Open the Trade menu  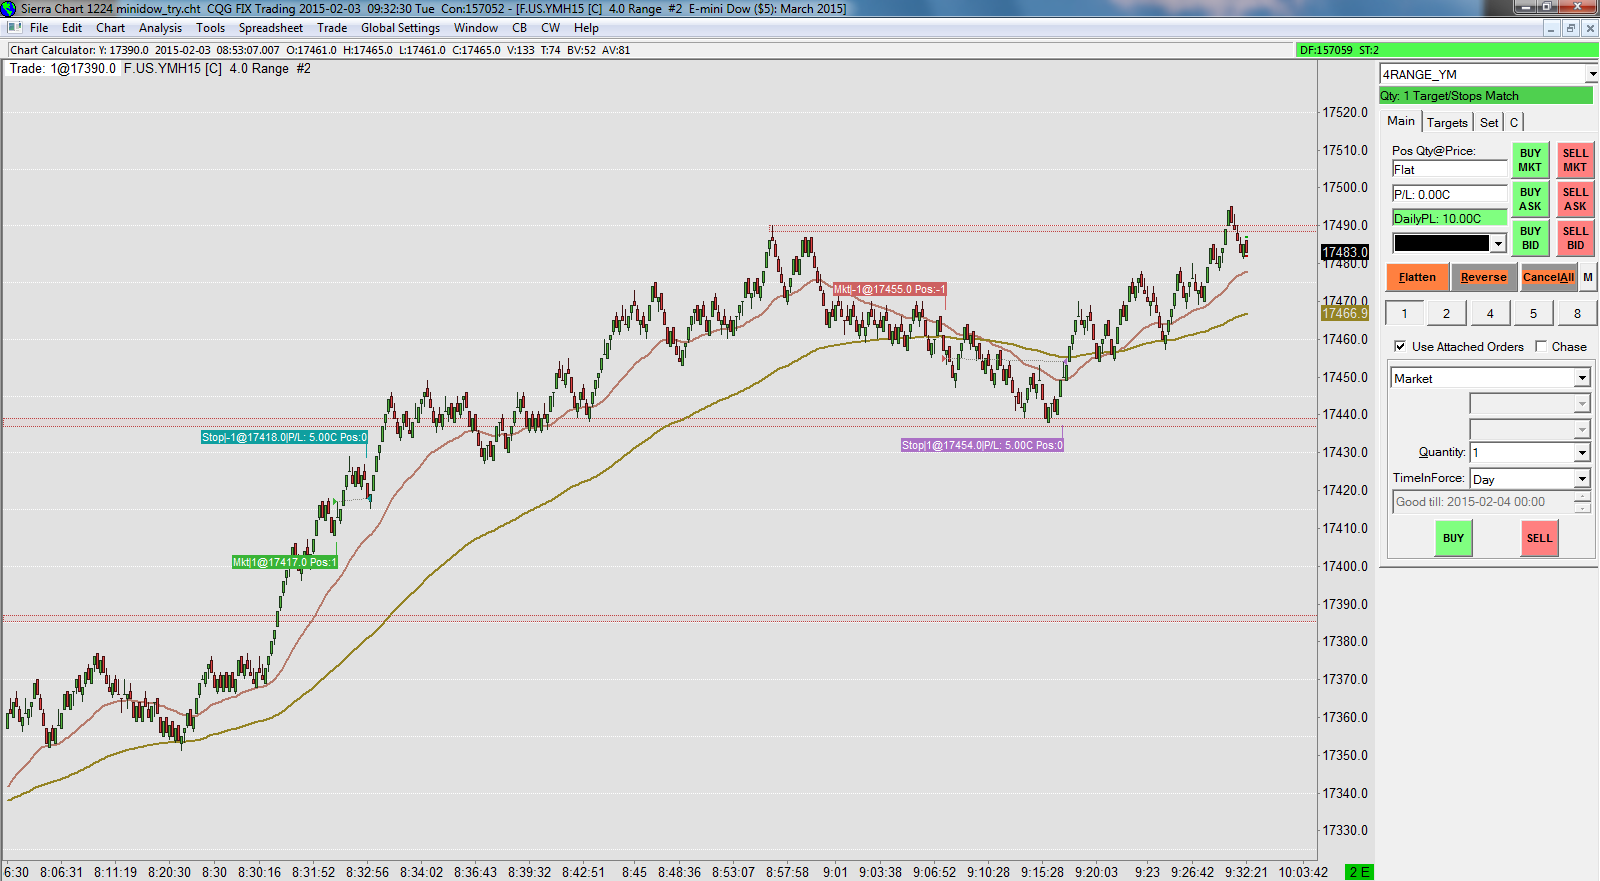(x=332, y=28)
